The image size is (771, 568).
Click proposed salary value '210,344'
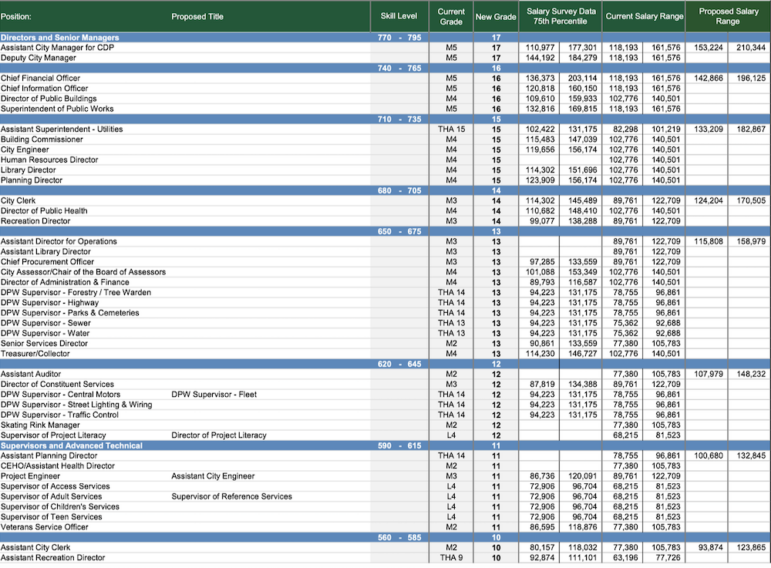coord(751,48)
